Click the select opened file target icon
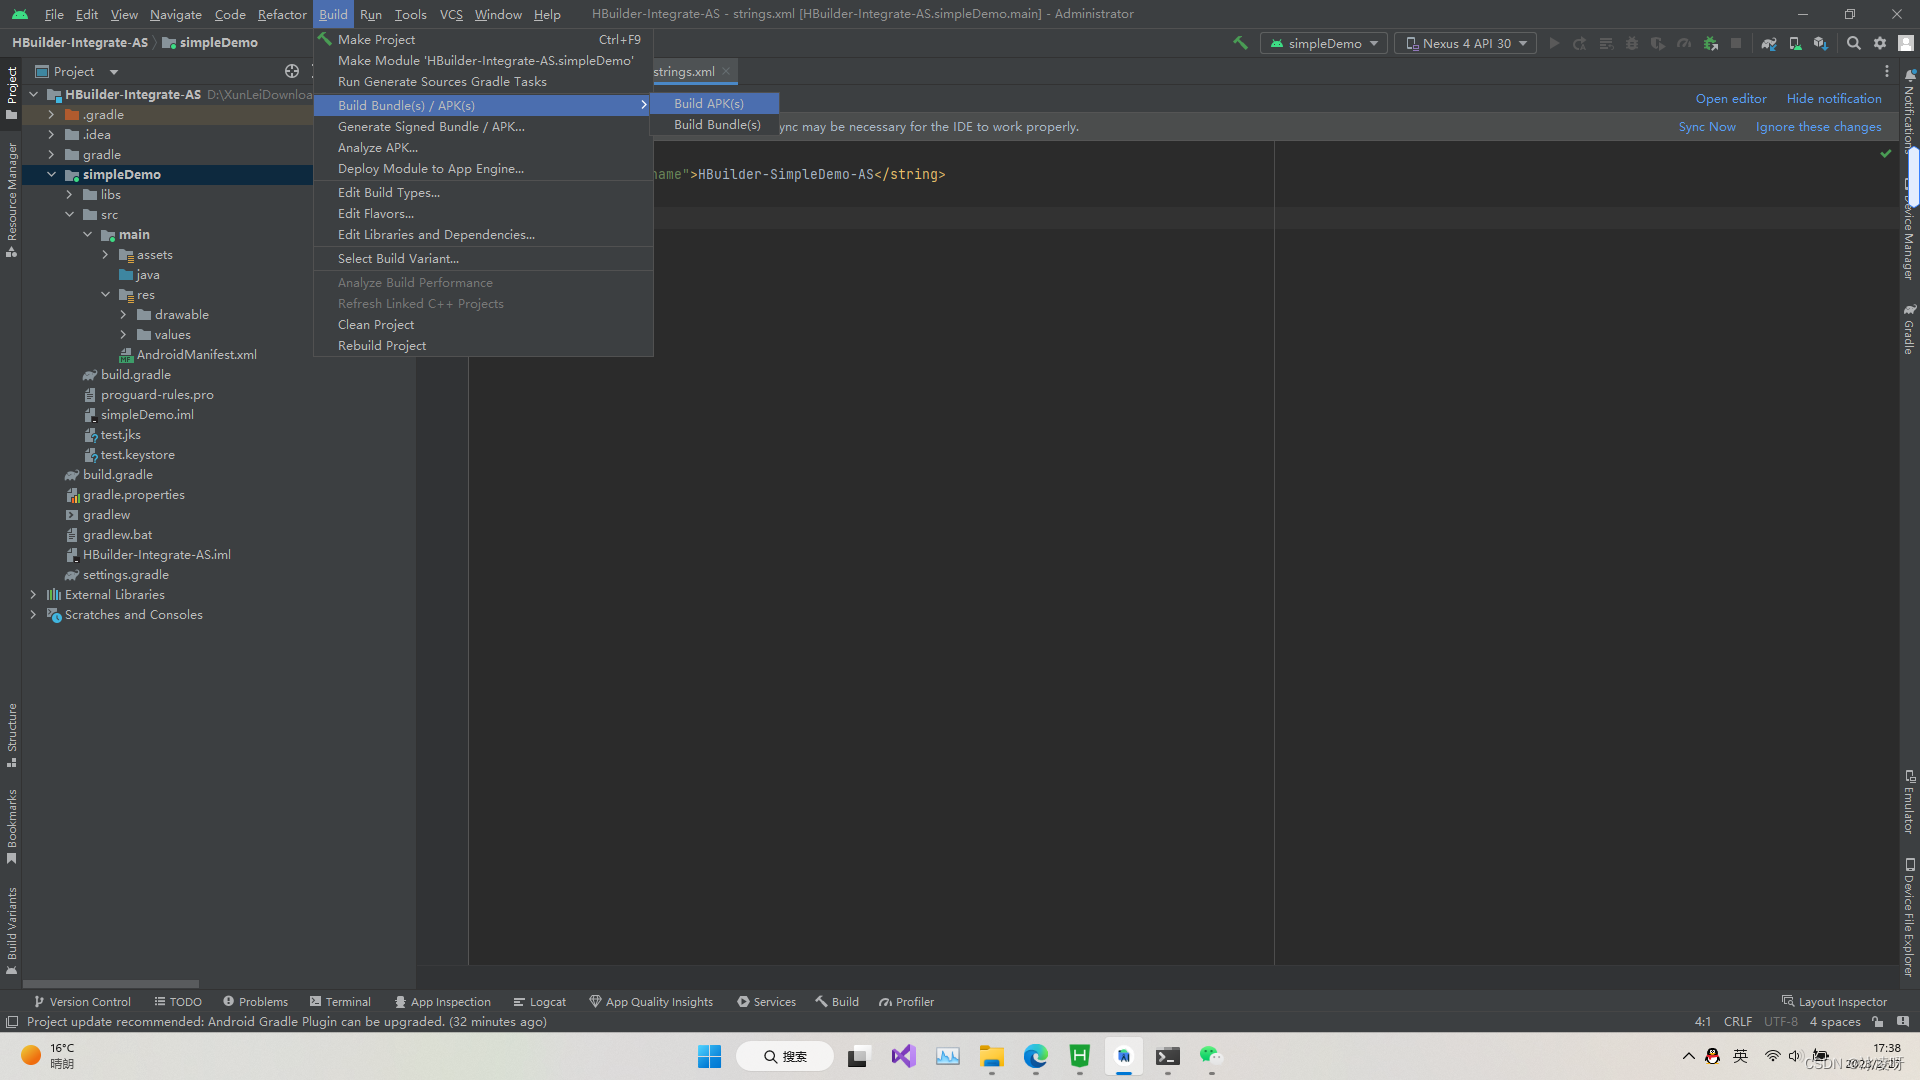This screenshot has width=1920, height=1080. pos(292,71)
